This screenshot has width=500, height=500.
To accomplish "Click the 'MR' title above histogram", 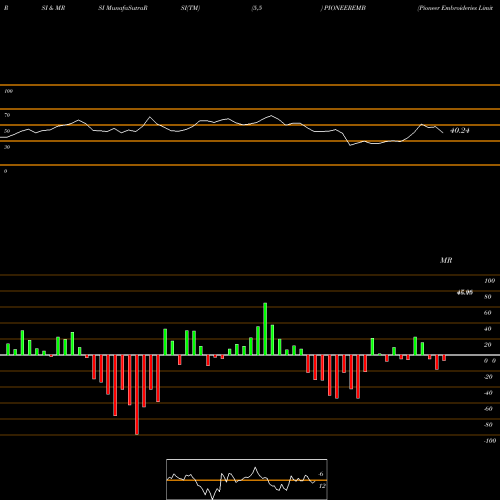I will (446, 260).
